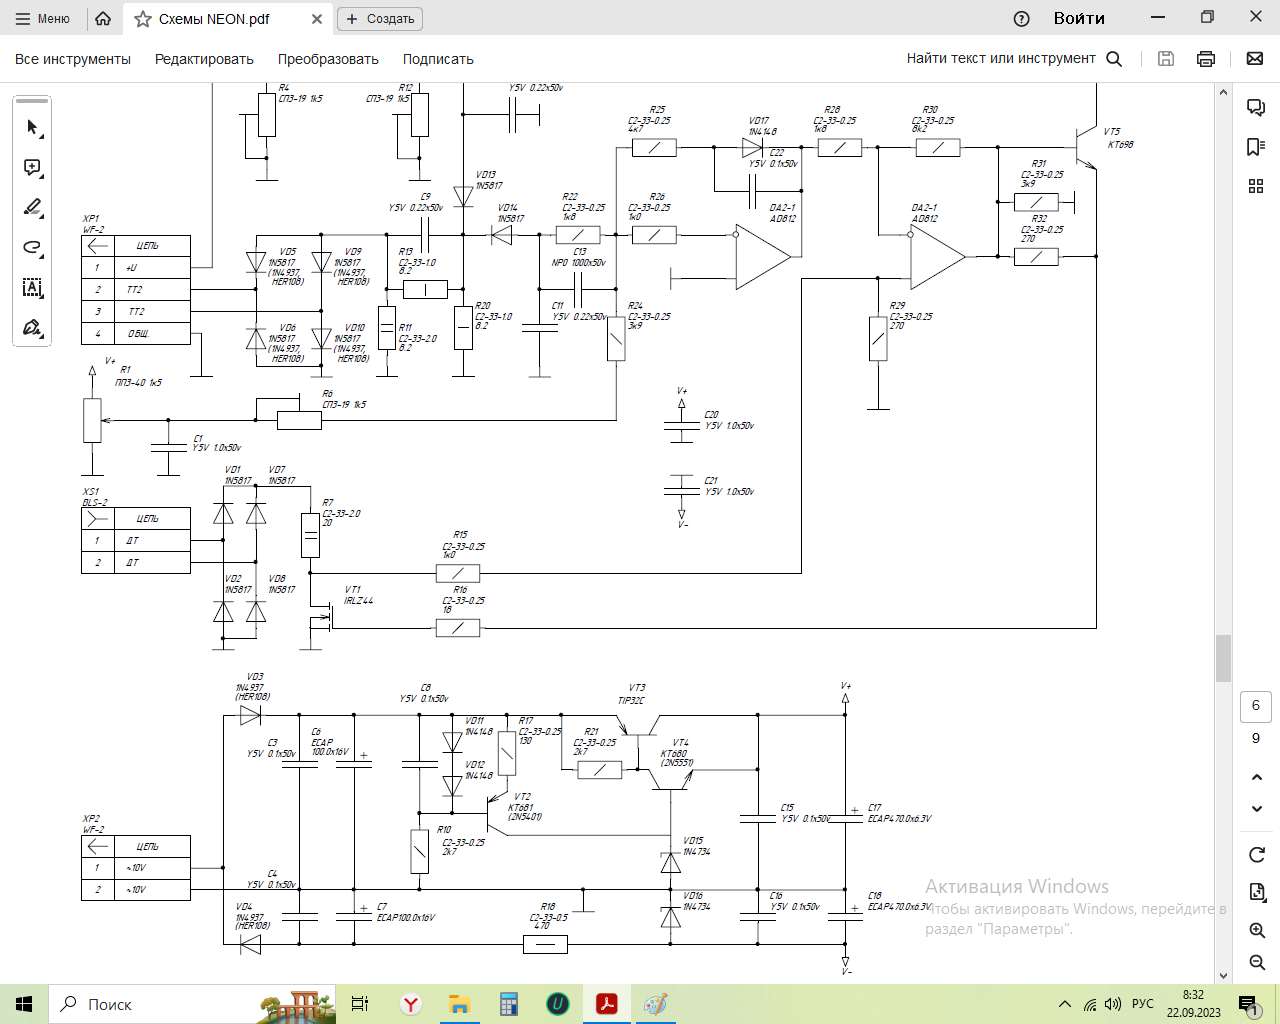Viewport: 1280px width, 1024px height.
Task: Open the bookmarks panel
Action: (x=1256, y=147)
